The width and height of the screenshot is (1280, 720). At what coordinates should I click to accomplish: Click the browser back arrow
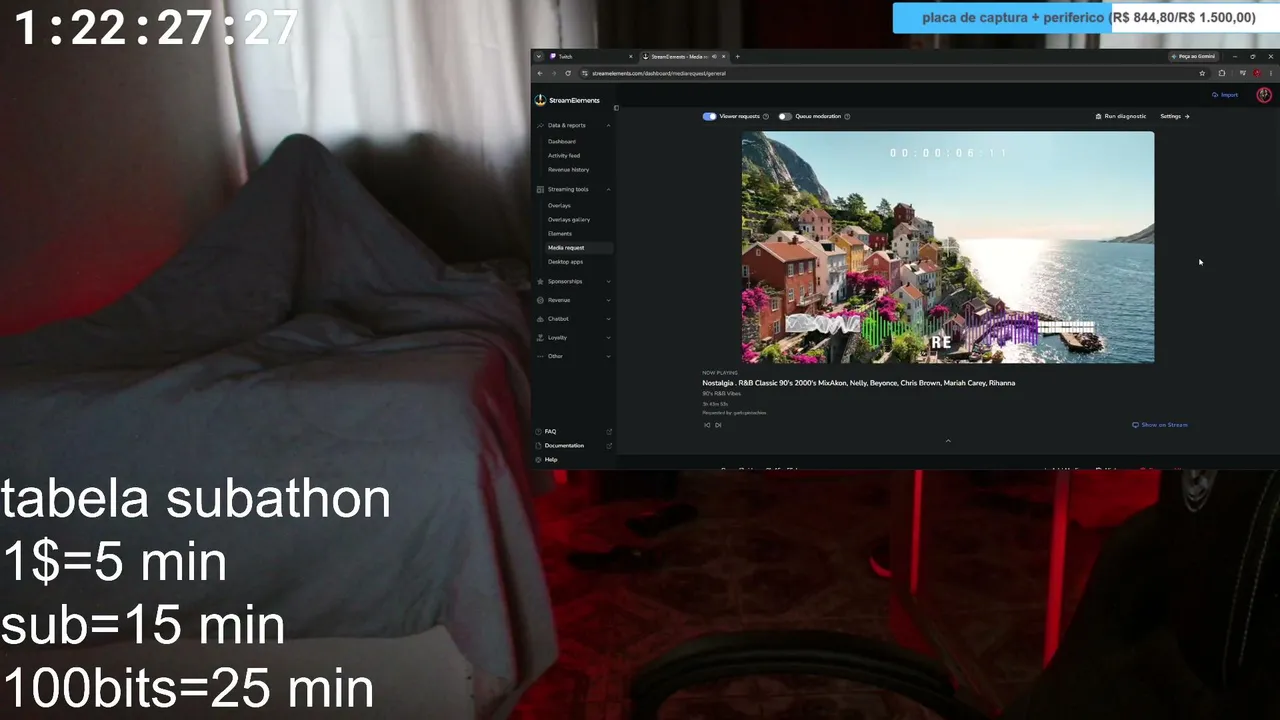[x=540, y=73]
